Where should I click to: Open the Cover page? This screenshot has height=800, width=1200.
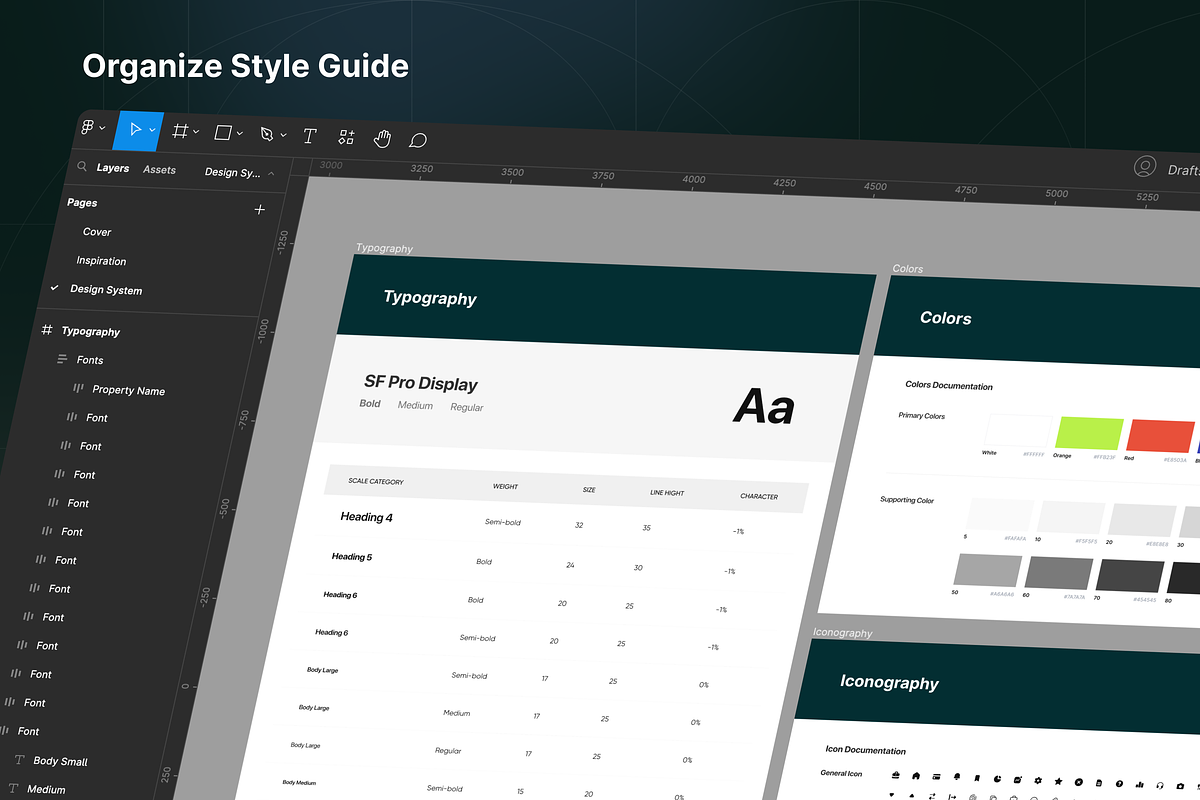tap(97, 231)
